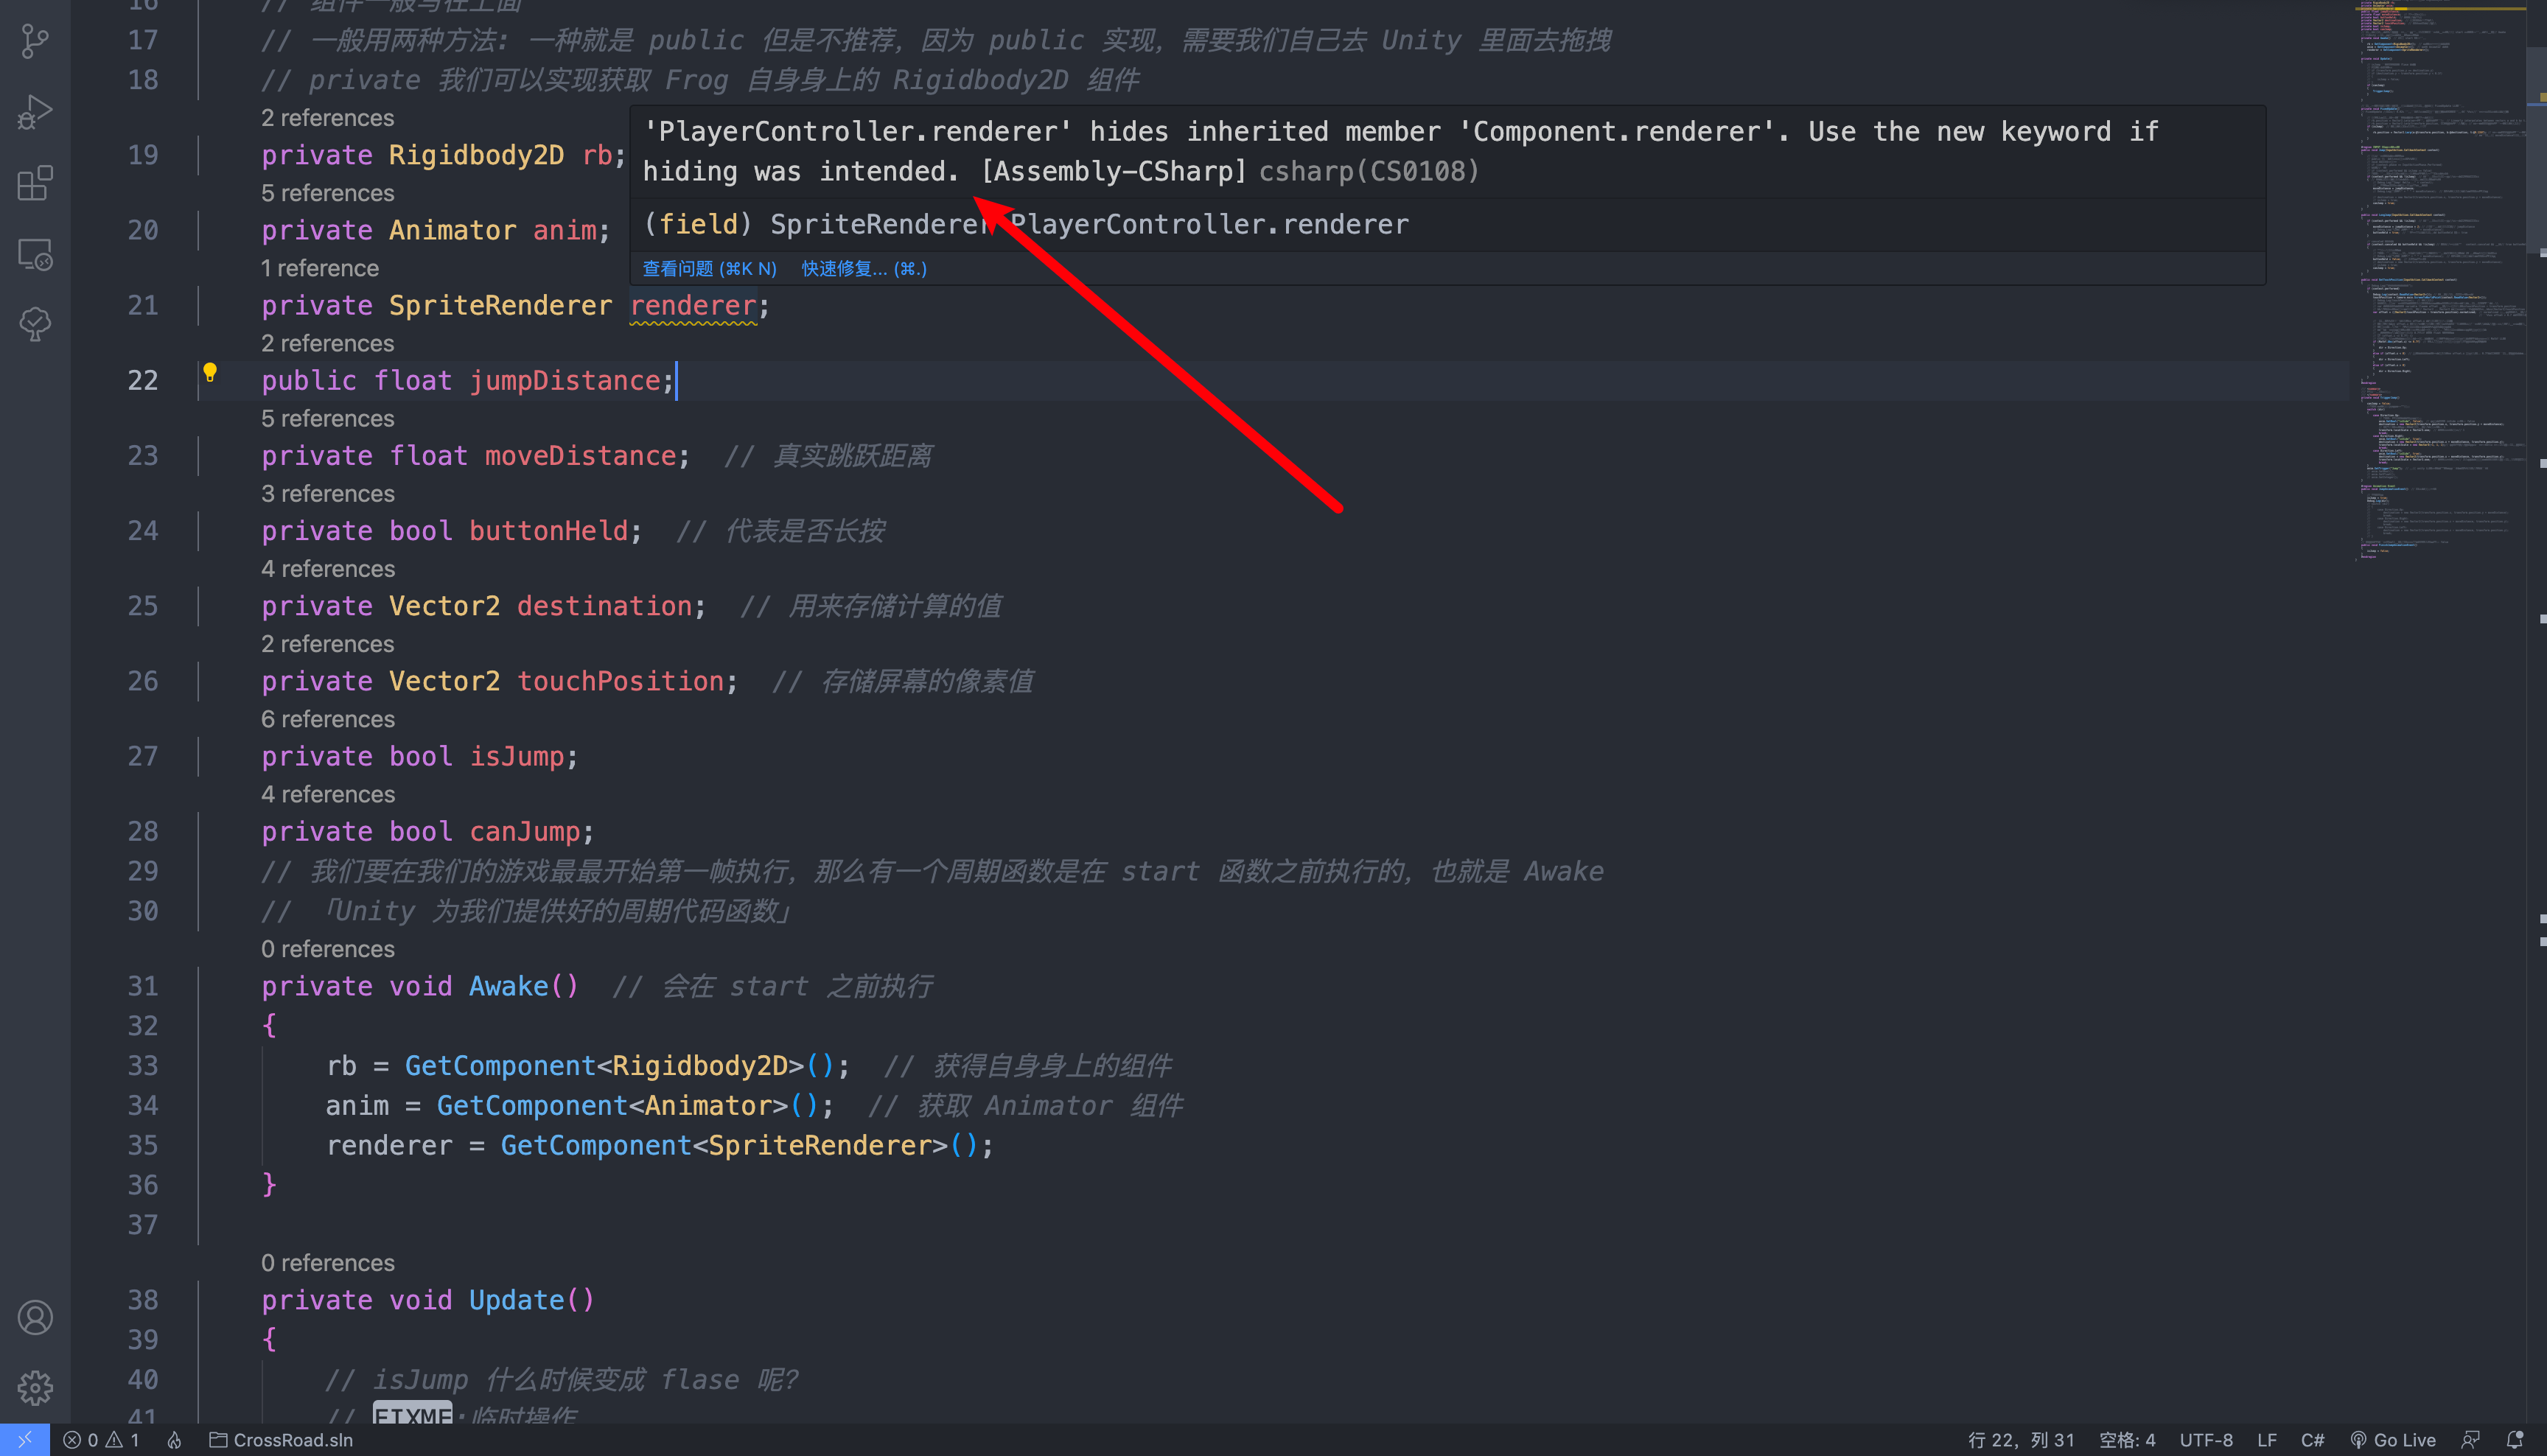Image resolution: width=2547 pixels, height=1456 pixels.
Task: Open the Run and Debug view
Action: point(35,112)
